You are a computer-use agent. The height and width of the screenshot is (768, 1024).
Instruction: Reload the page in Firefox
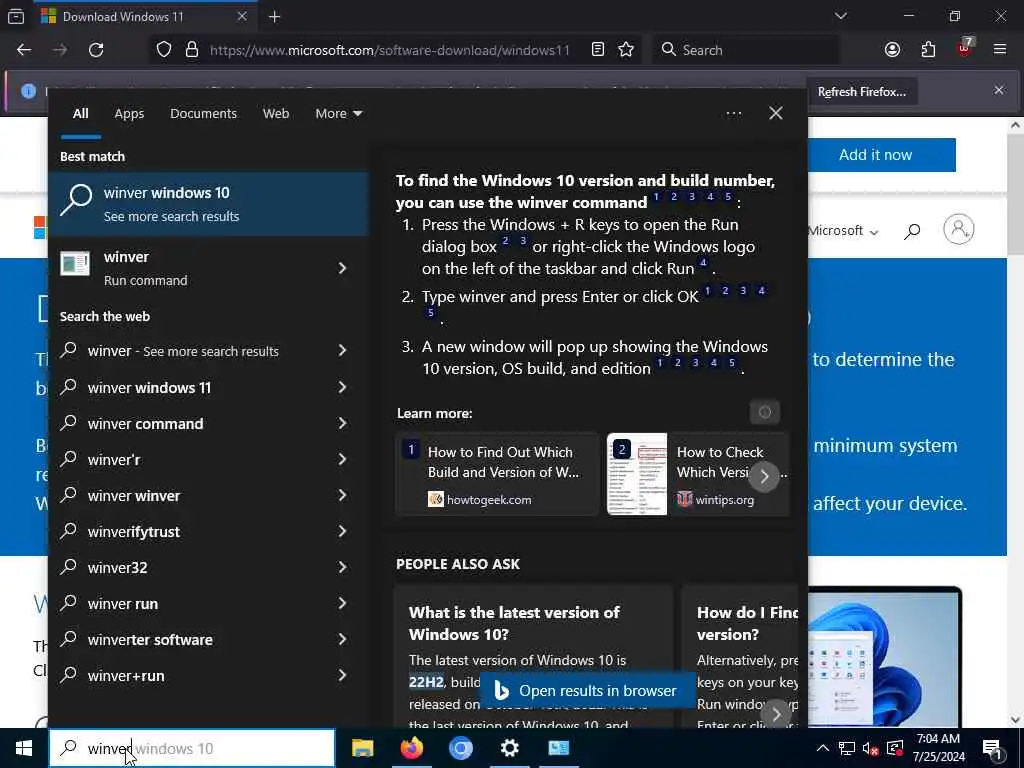96,50
